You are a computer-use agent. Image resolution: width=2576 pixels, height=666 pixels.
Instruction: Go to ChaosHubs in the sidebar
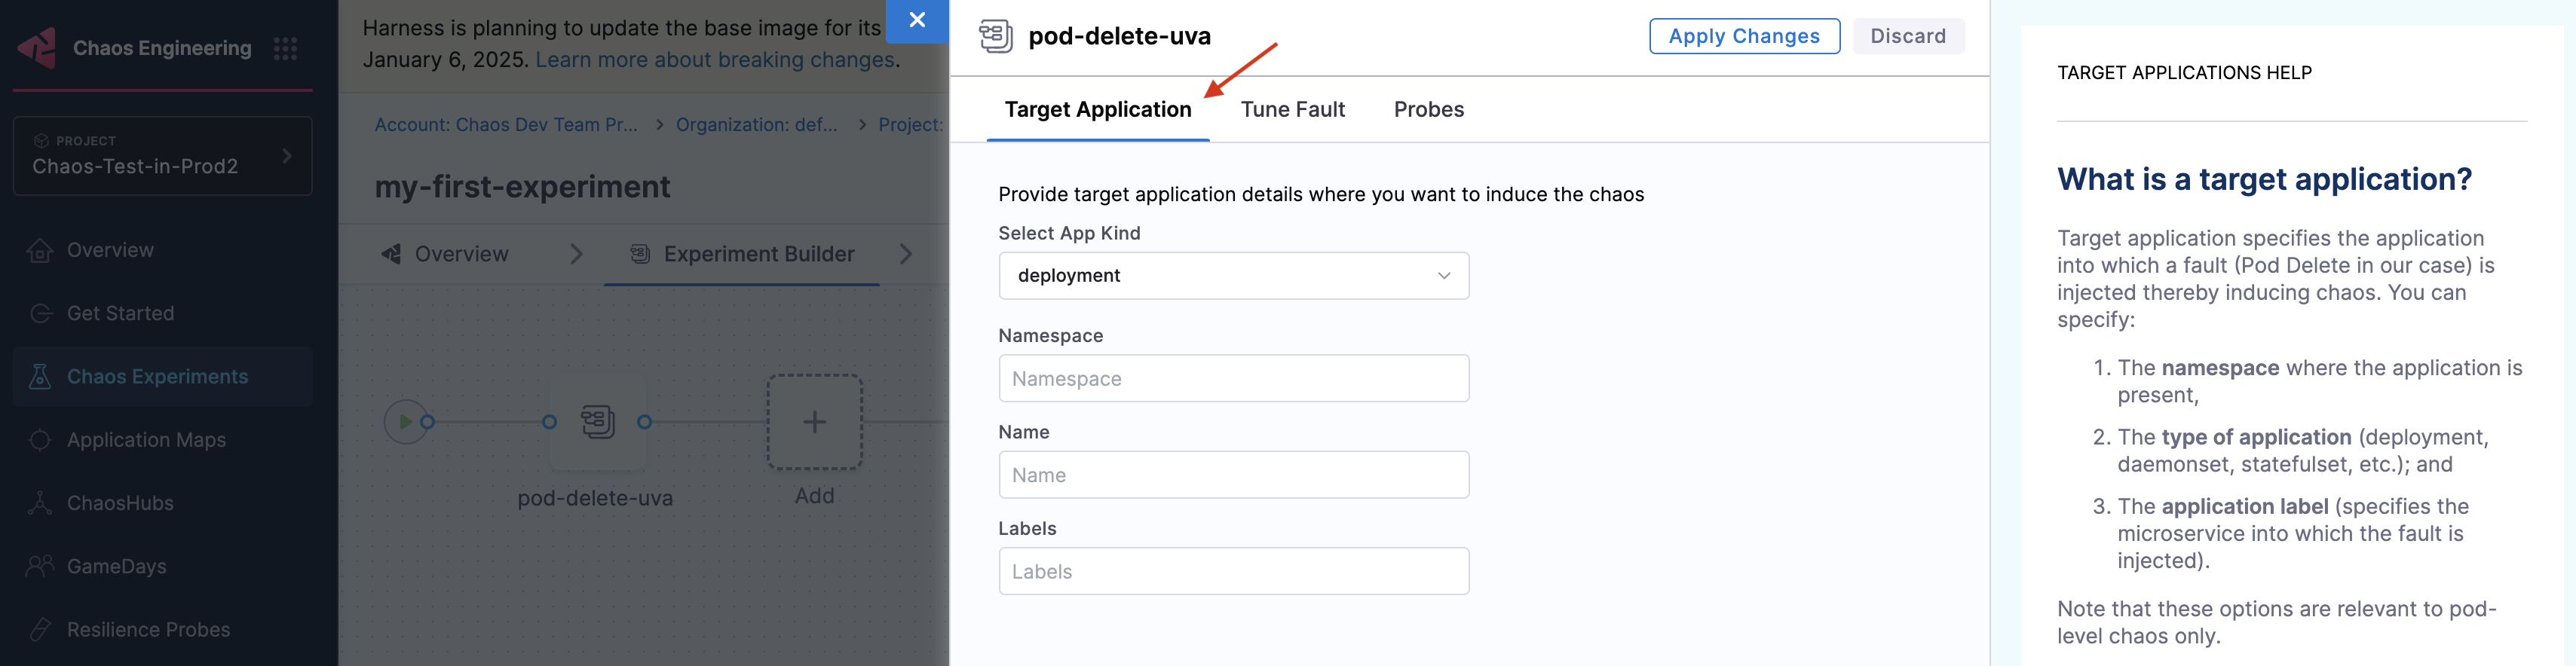163,503
